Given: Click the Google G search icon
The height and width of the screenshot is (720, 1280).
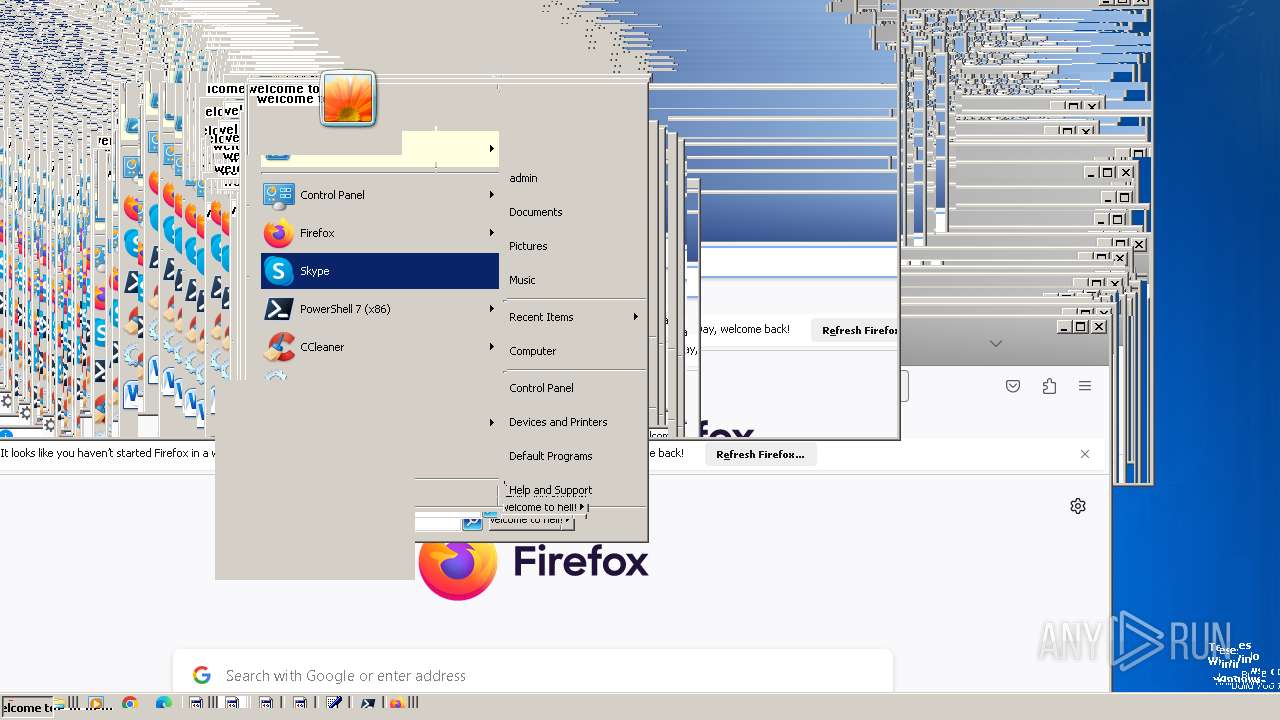Looking at the screenshot, I should pyautogui.click(x=202, y=675).
